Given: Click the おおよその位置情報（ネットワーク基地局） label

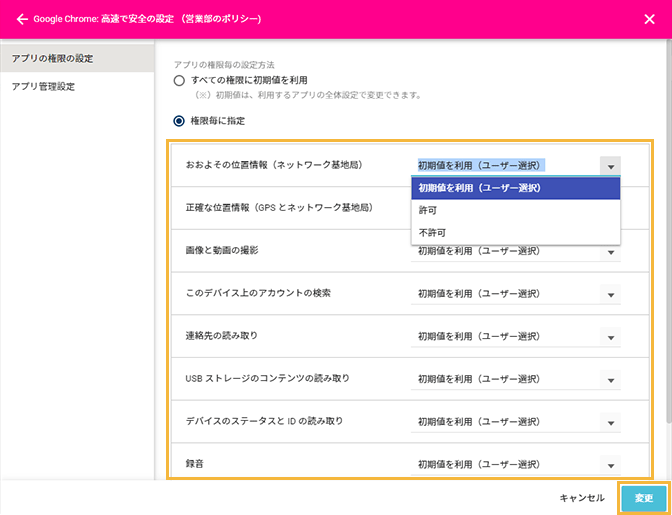Looking at the screenshot, I should click(274, 165).
